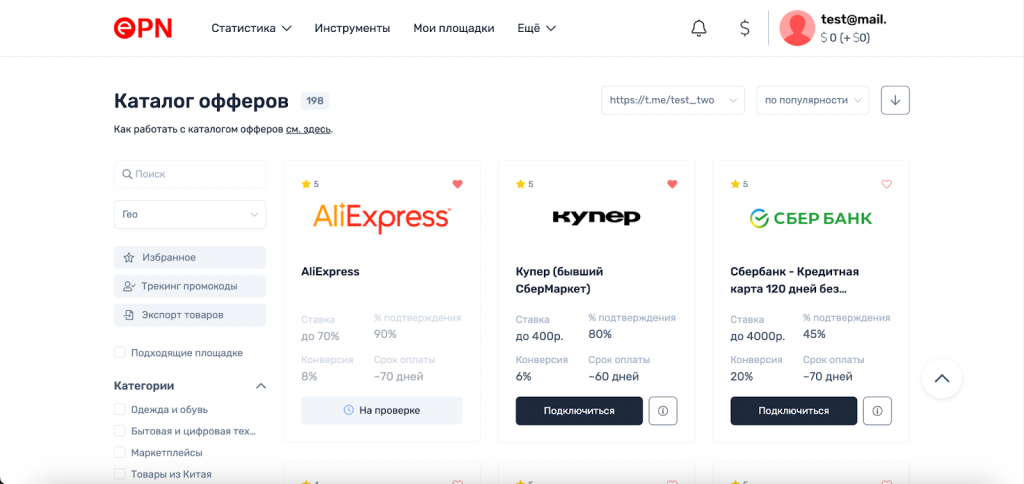
Task: Click the ePN logo
Action: [x=142, y=28]
